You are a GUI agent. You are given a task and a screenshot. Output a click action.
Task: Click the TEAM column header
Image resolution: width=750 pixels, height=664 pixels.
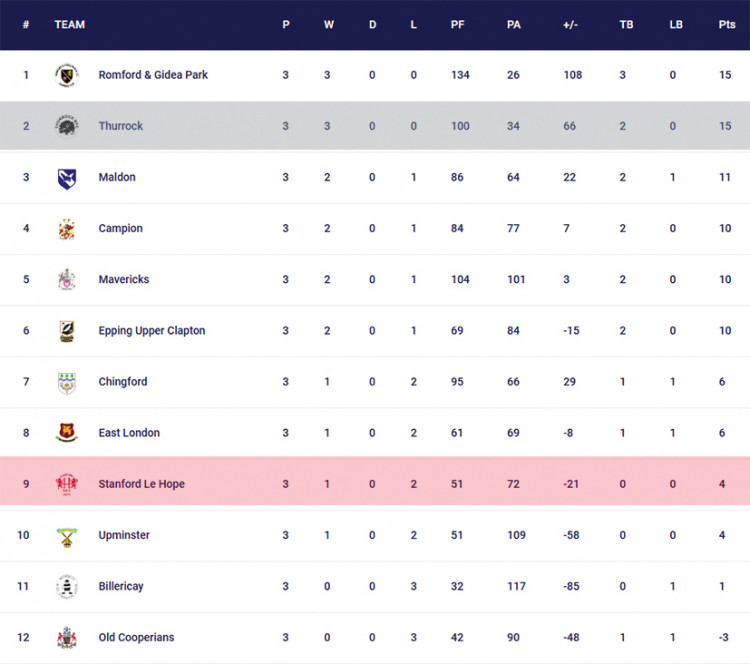[69, 25]
